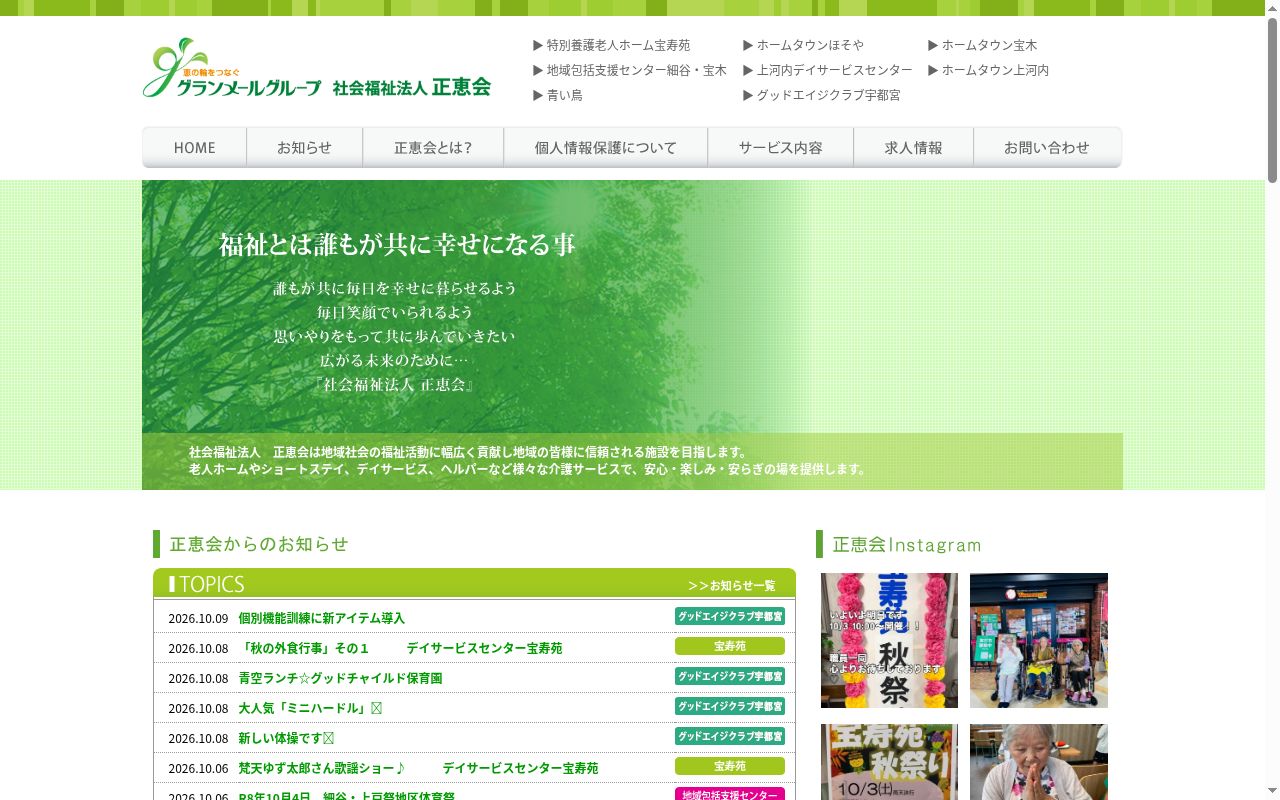Click the 2026.10.09 date text
This screenshot has height=800, width=1280.
[198, 618]
